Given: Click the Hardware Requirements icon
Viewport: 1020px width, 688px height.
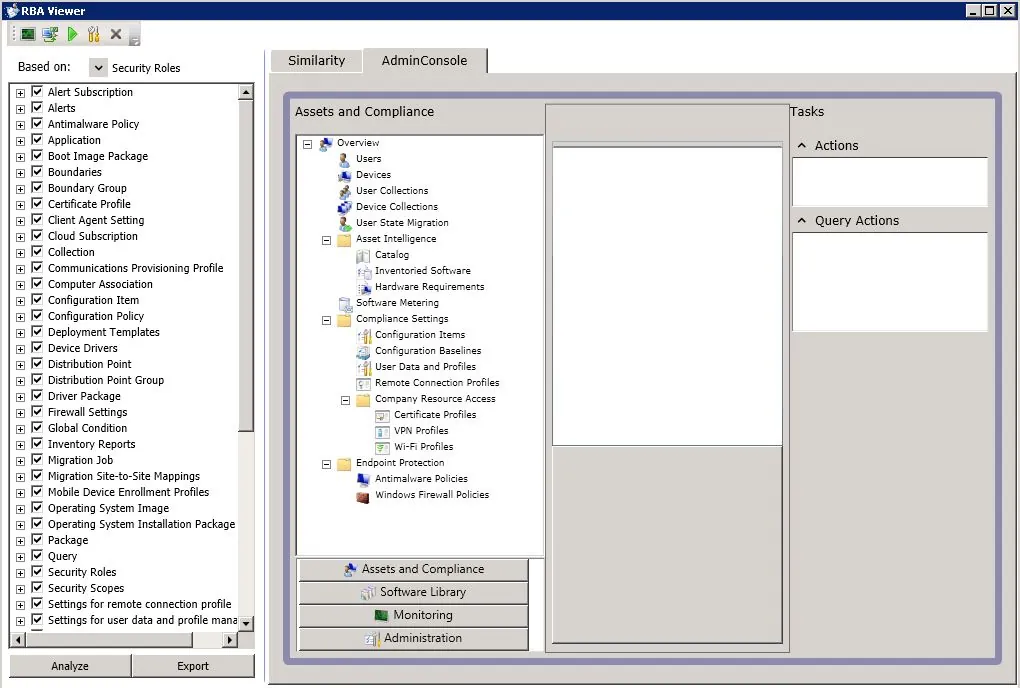Looking at the screenshot, I should click(363, 287).
